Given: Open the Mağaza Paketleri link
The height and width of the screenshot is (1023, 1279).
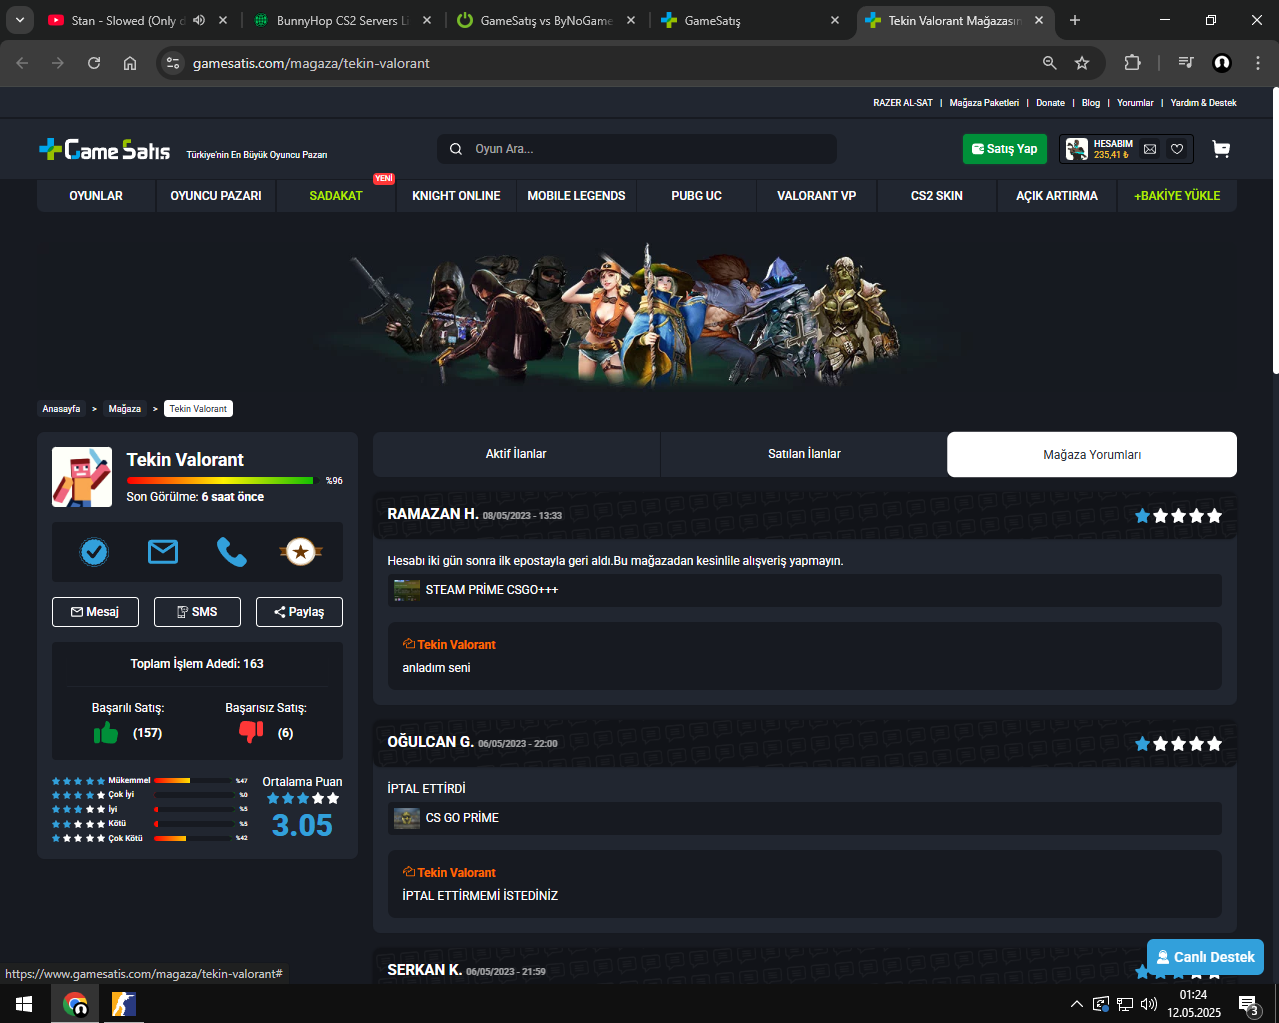Looking at the screenshot, I should pyautogui.click(x=984, y=103).
